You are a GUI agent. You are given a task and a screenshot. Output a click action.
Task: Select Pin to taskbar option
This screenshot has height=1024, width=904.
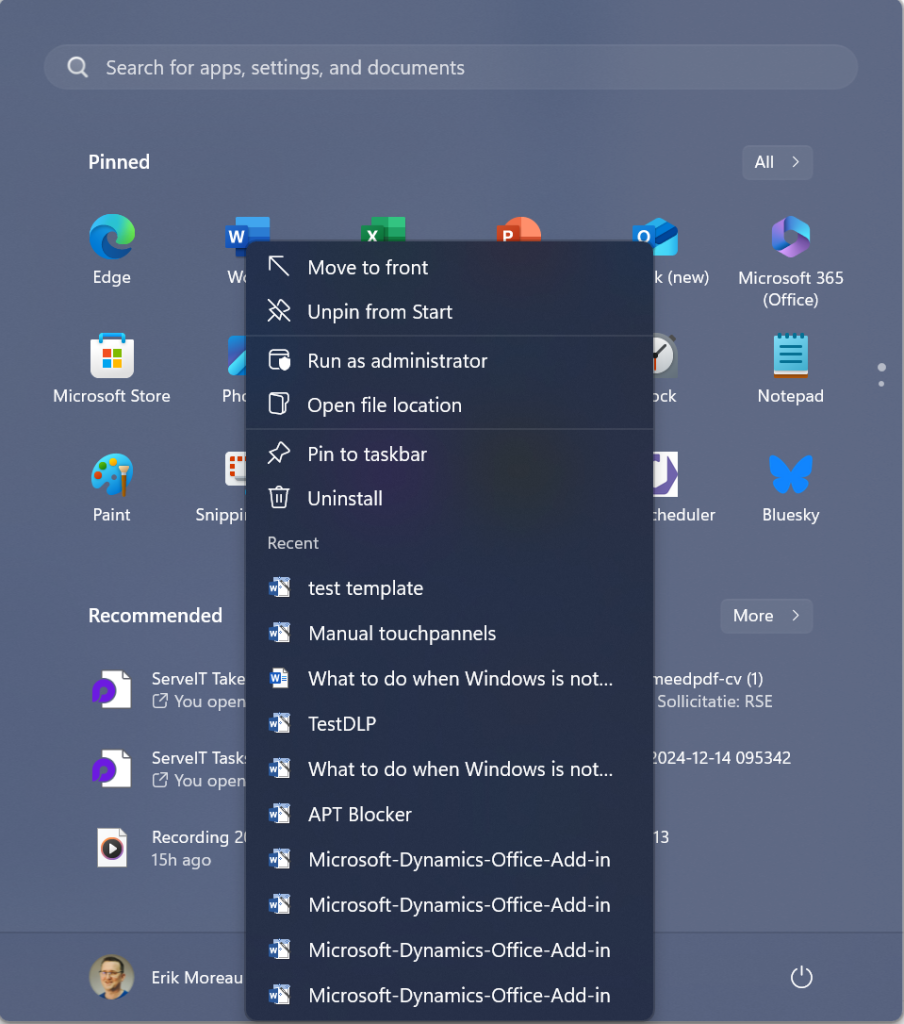[367, 454]
